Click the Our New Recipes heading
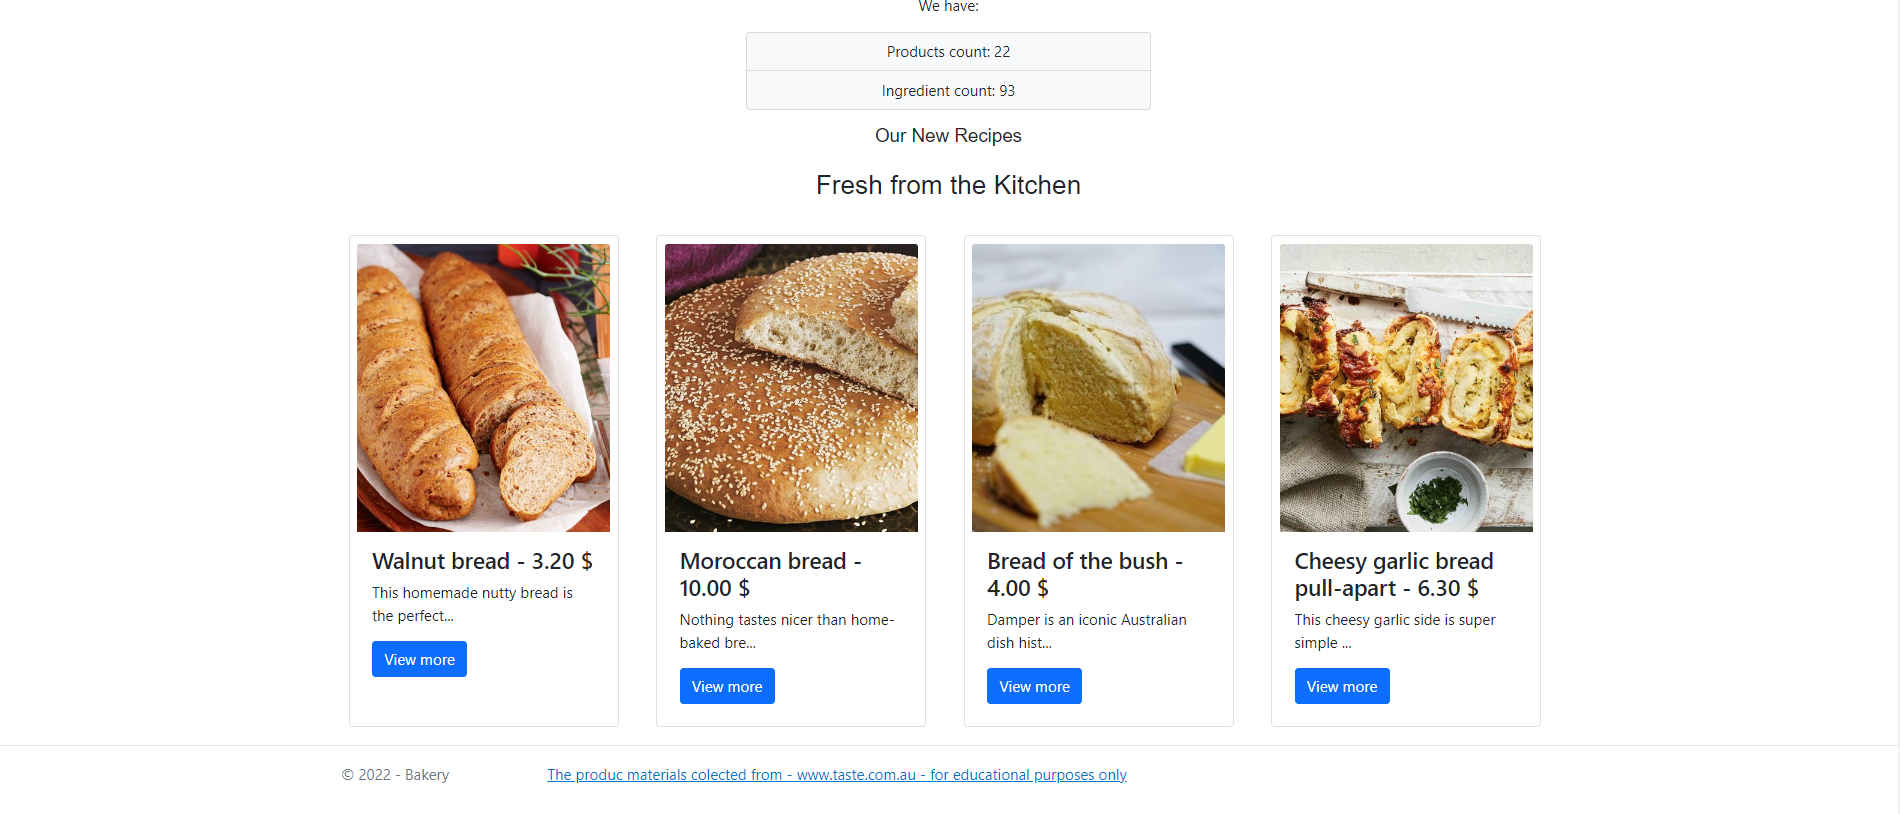The width and height of the screenshot is (1900, 814). (948, 135)
